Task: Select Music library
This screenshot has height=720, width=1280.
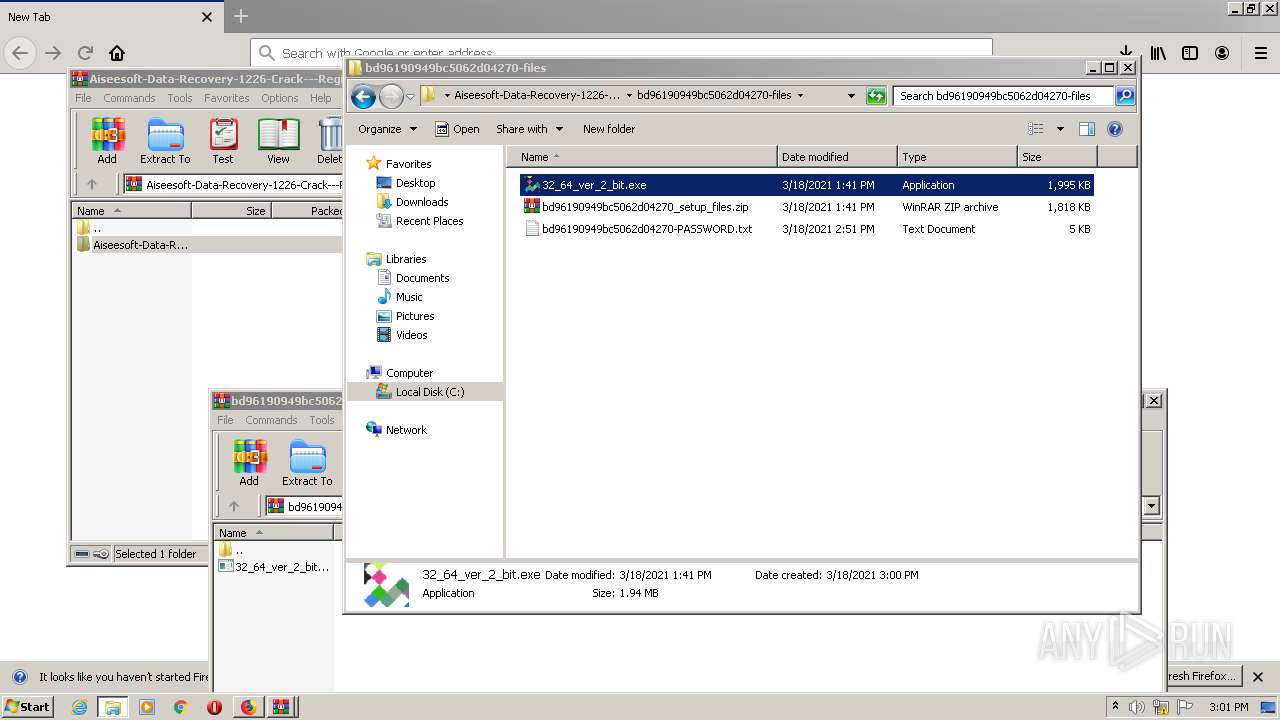Action: point(409,297)
